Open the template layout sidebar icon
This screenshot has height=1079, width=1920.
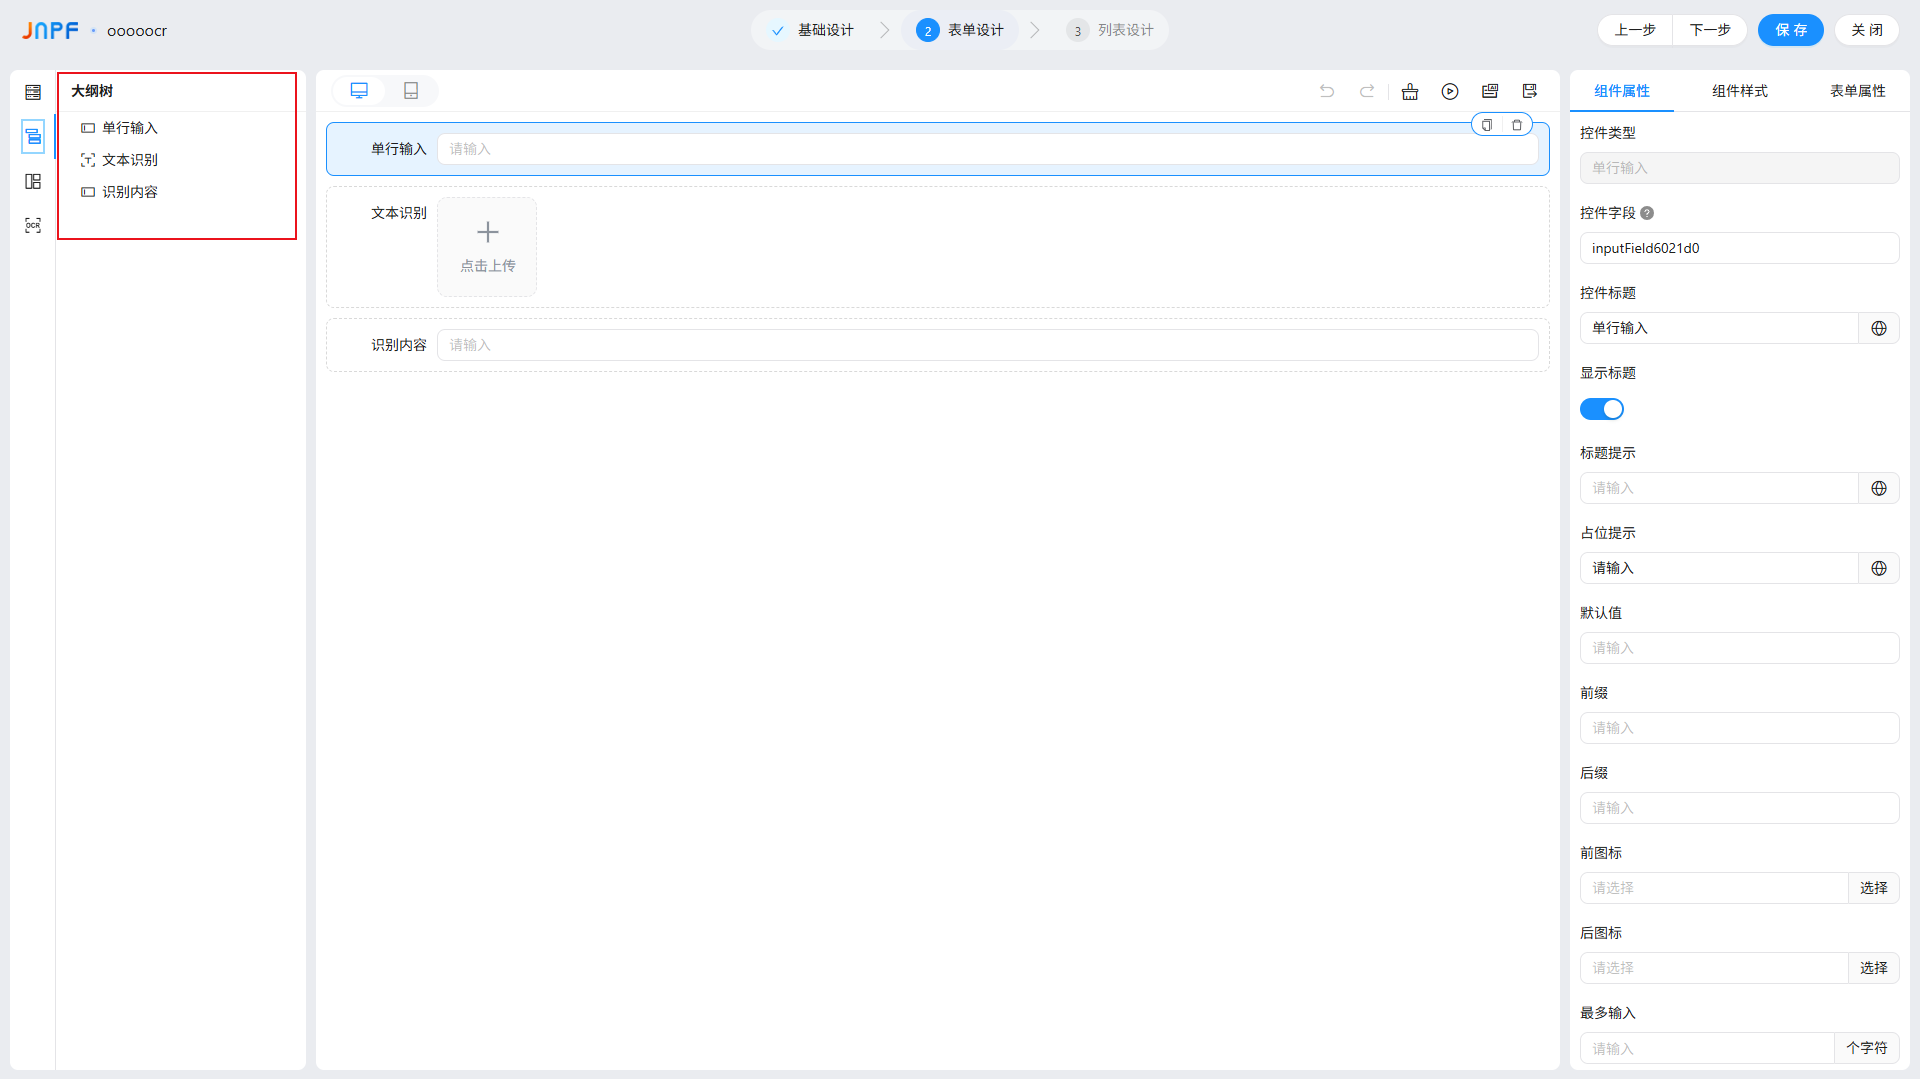tap(33, 182)
